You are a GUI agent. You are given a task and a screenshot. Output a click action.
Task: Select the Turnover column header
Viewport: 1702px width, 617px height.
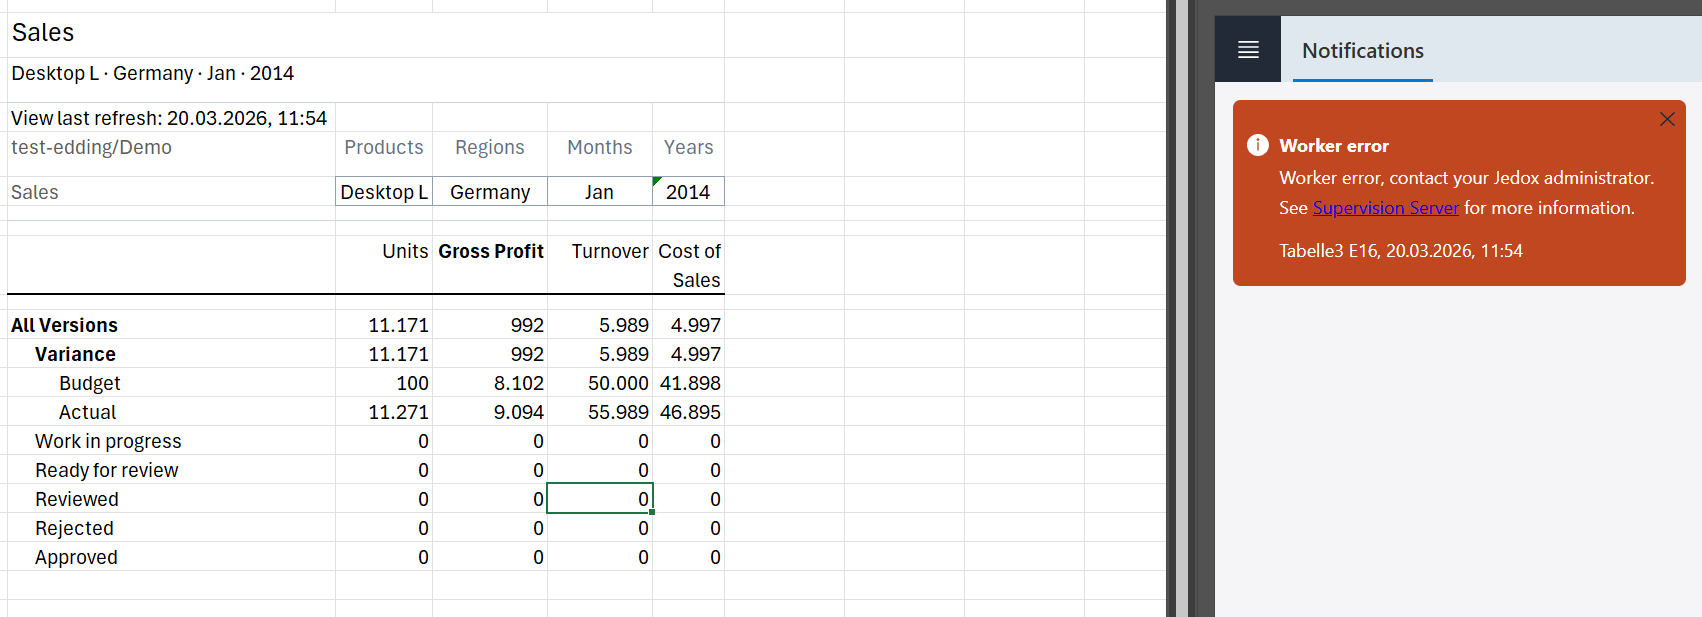[610, 251]
